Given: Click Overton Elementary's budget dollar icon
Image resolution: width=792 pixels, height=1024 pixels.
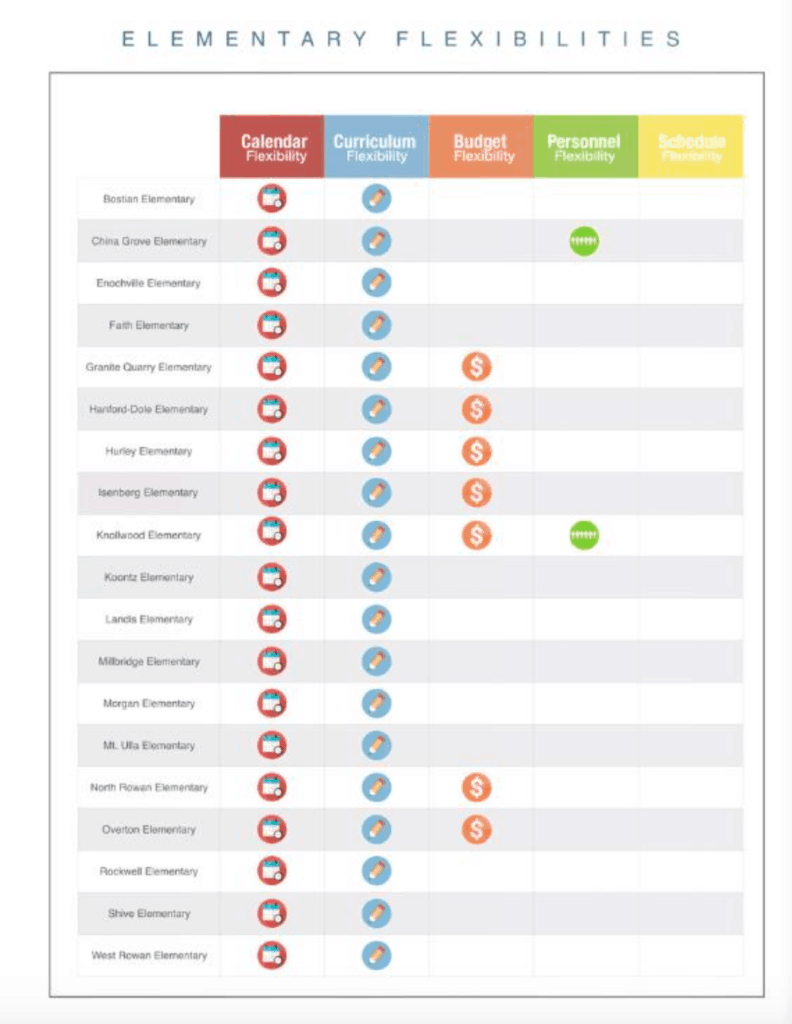Looking at the screenshot, I should (476, 829).
